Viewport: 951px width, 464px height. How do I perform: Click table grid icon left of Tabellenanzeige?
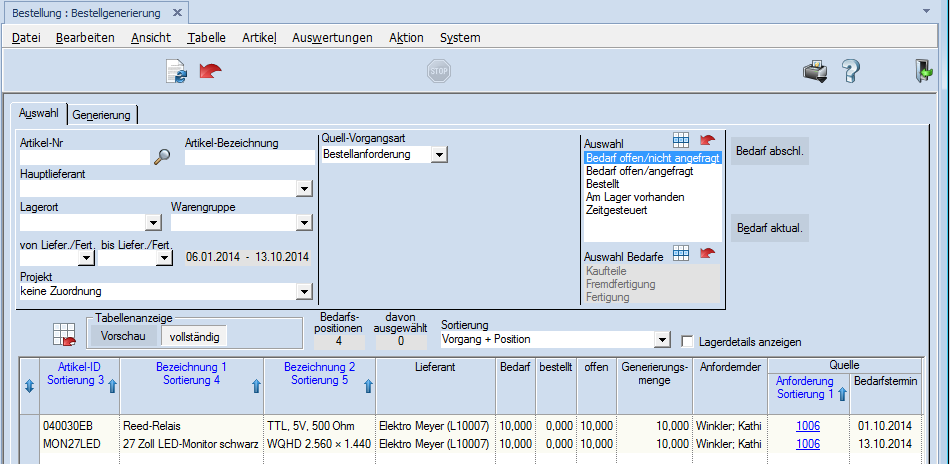(x=65, y=335)
